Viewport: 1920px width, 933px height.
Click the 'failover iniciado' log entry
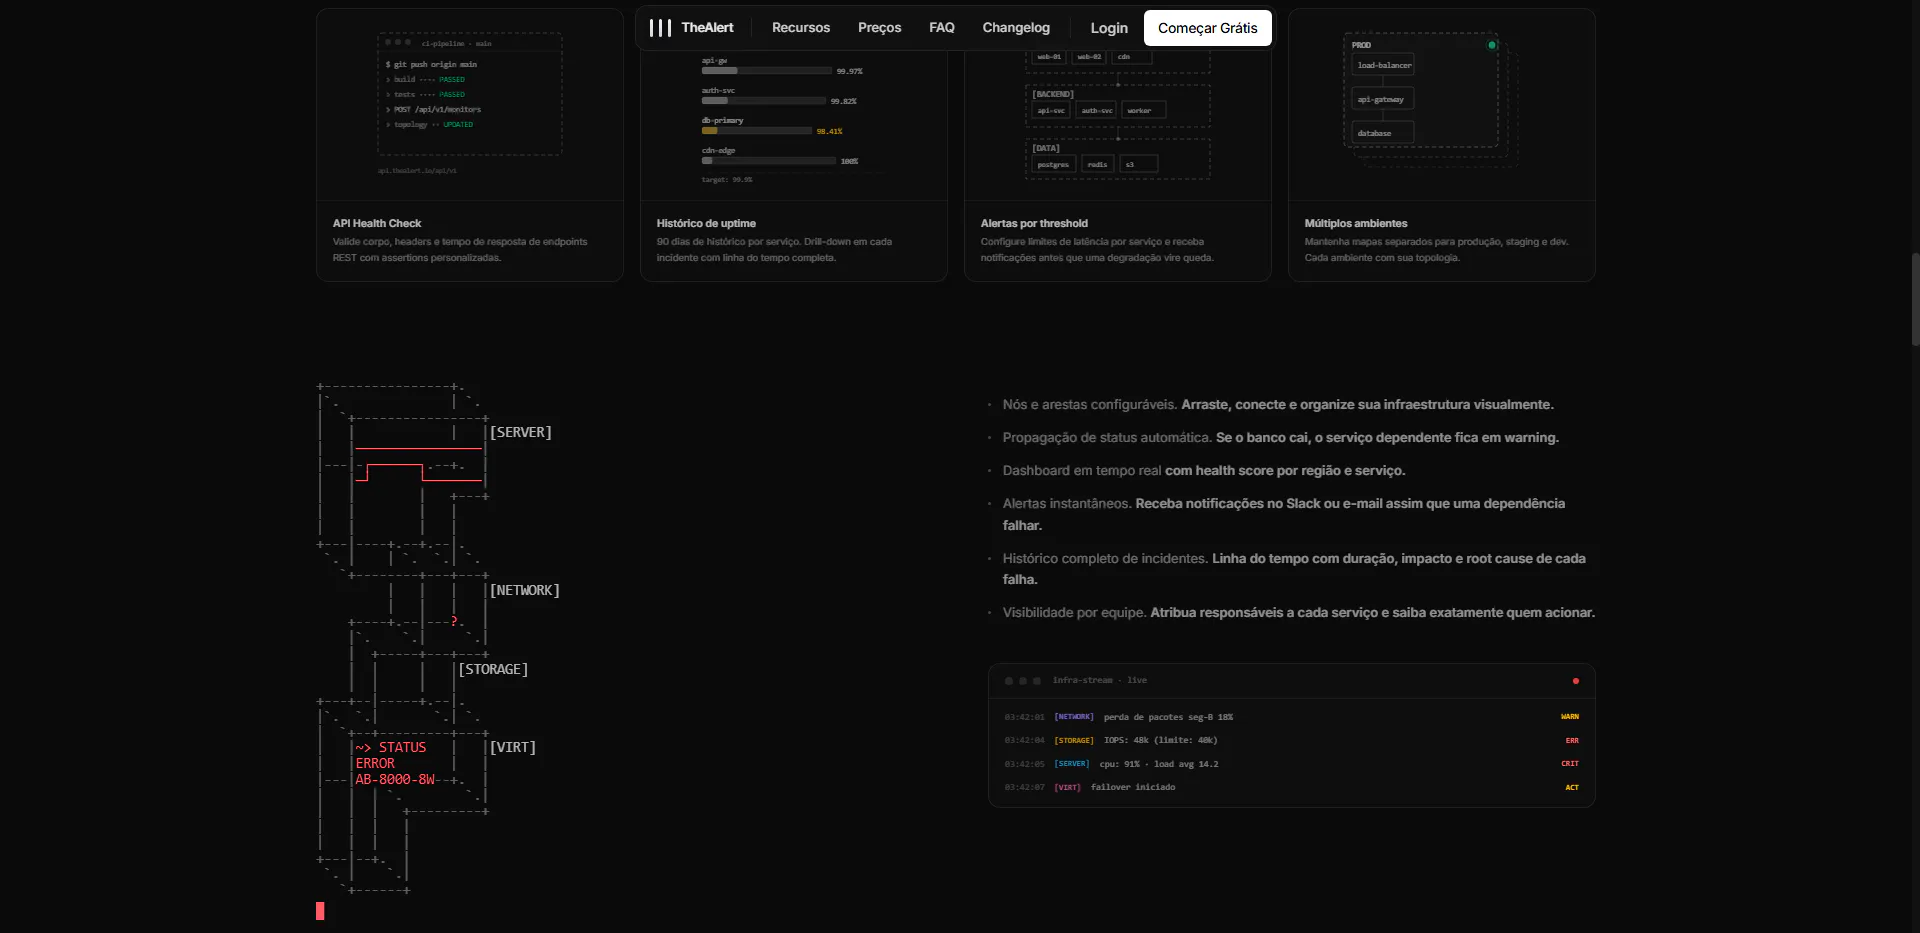pyautogui.click(x=1133, y=787)
